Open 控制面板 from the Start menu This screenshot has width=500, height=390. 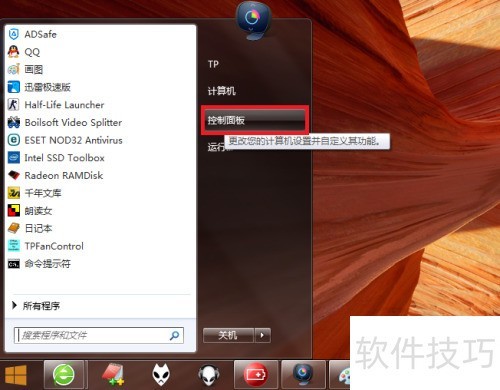pos(254,120)
